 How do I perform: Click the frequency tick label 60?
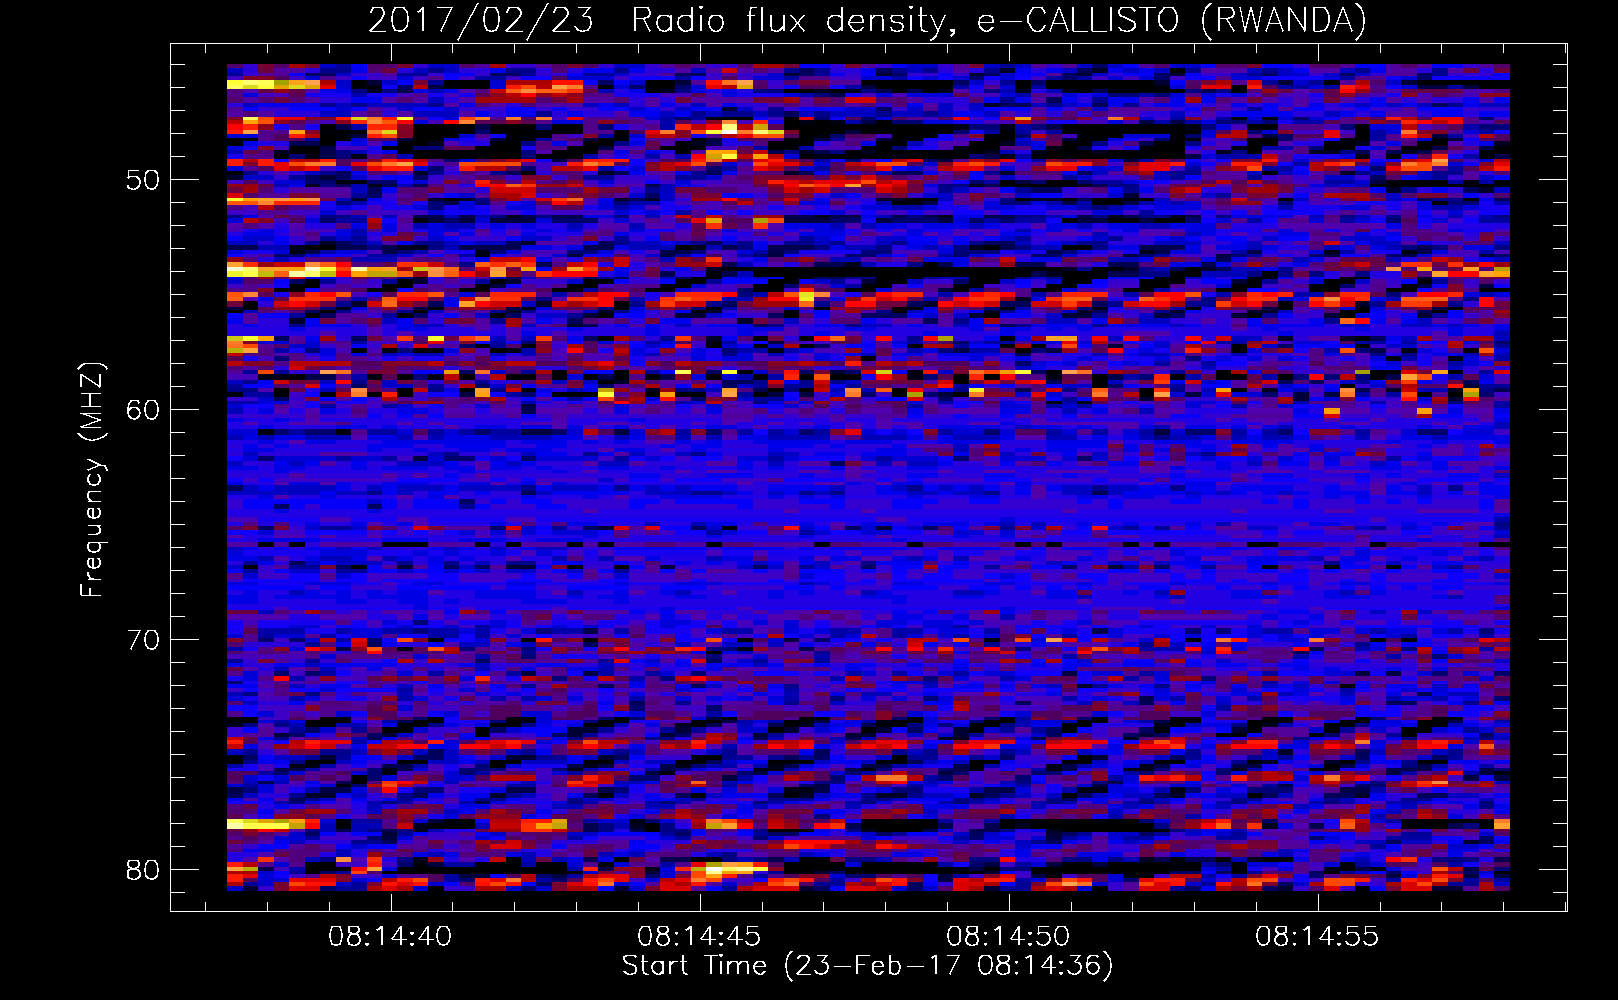coord(143,410)
